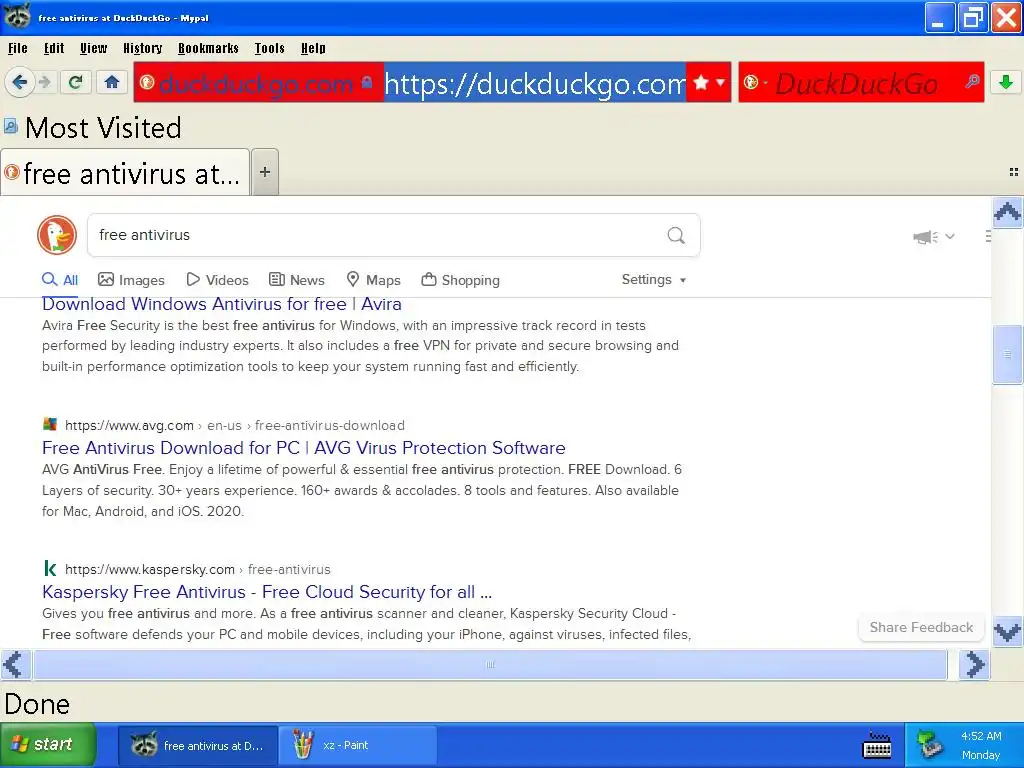Click the horizontal scrollbar thumb
This screenshot has height=768, width=1024.
tap(490, 665)
